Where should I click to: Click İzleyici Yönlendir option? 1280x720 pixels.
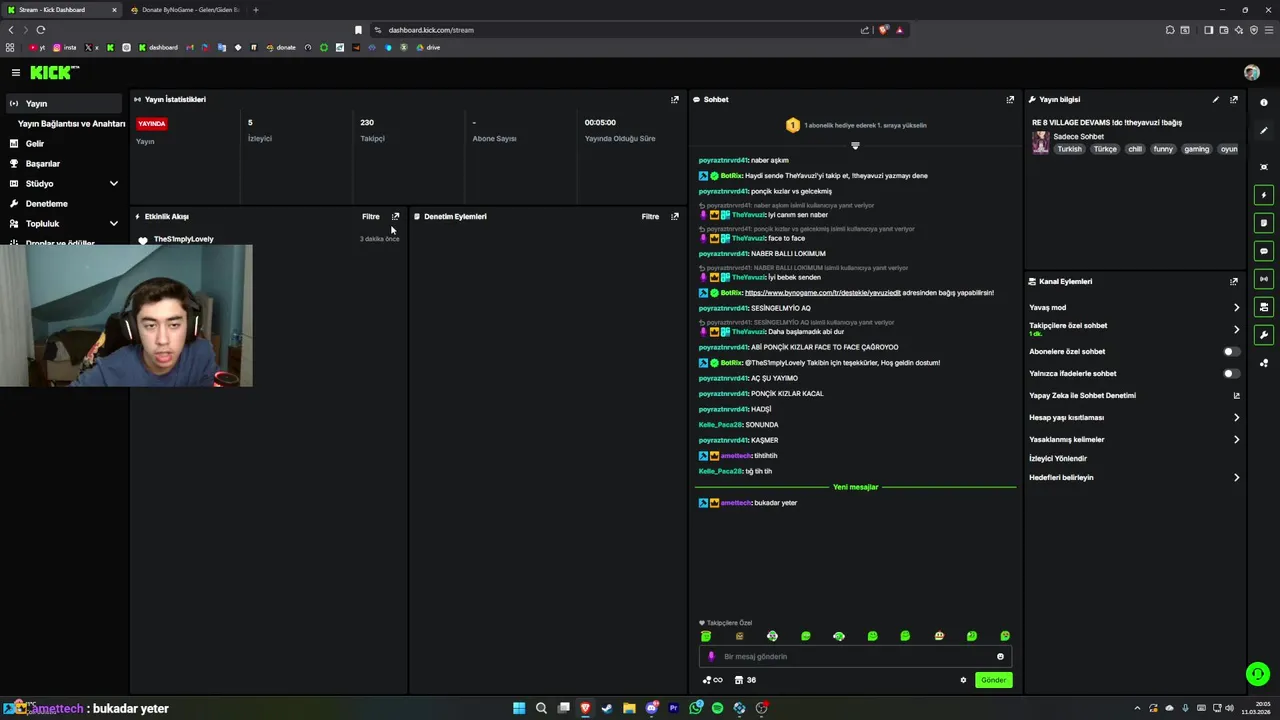click(1058, 459)
